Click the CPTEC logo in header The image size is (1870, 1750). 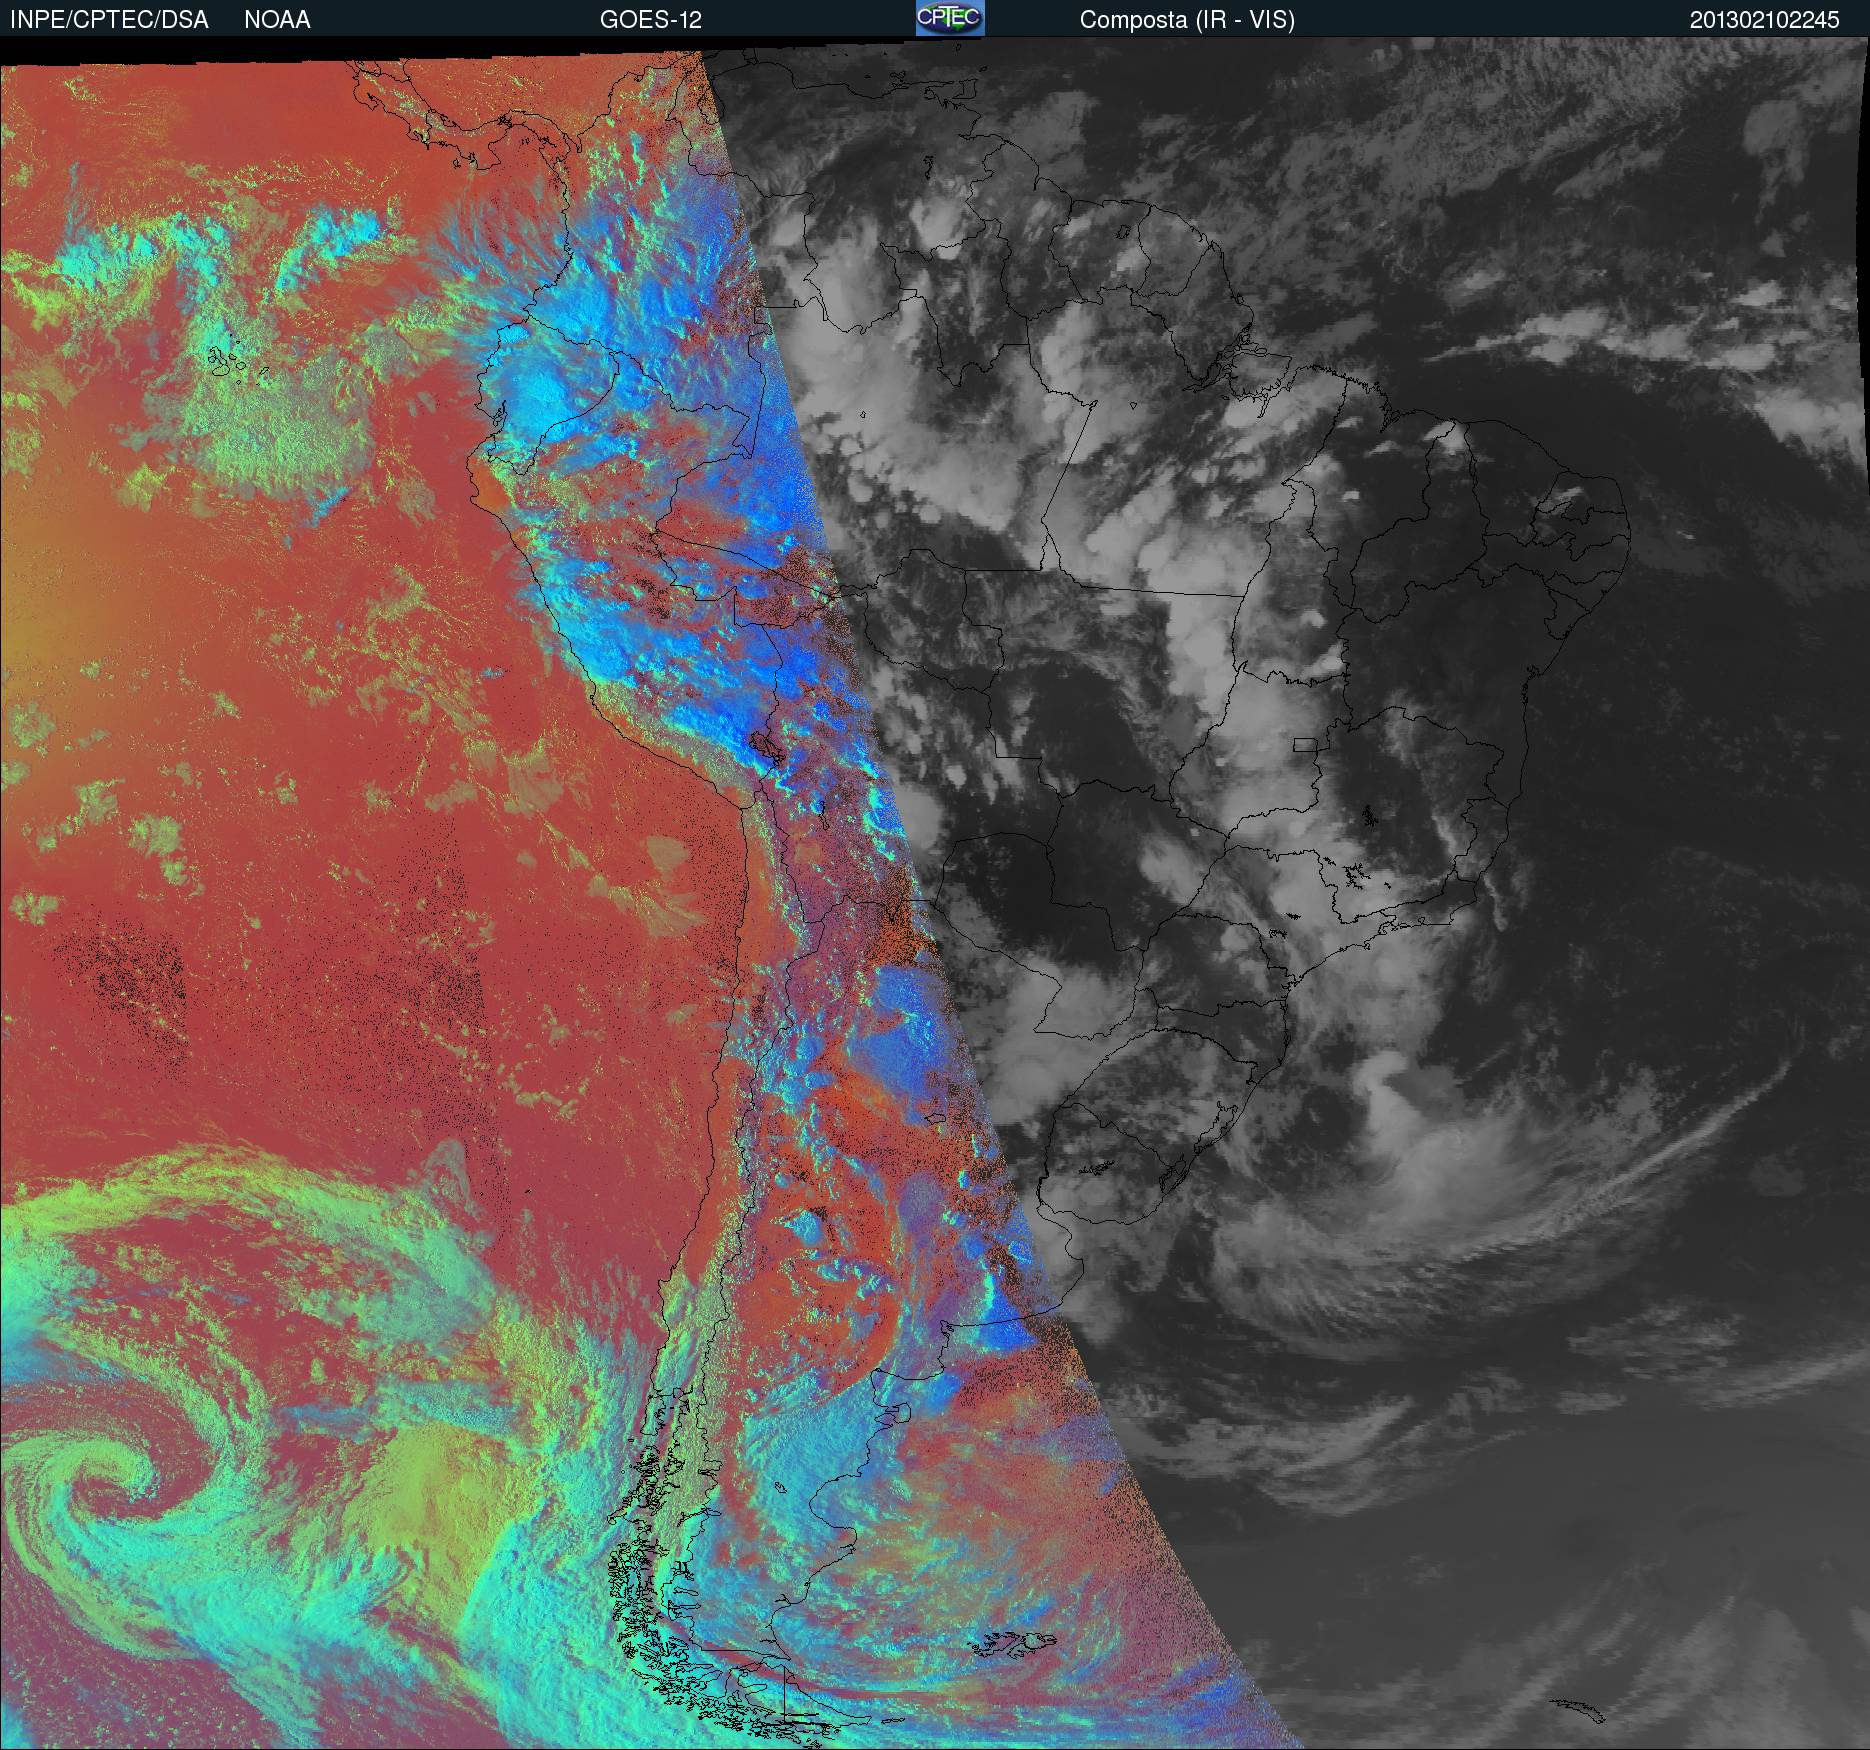(950, 18)
